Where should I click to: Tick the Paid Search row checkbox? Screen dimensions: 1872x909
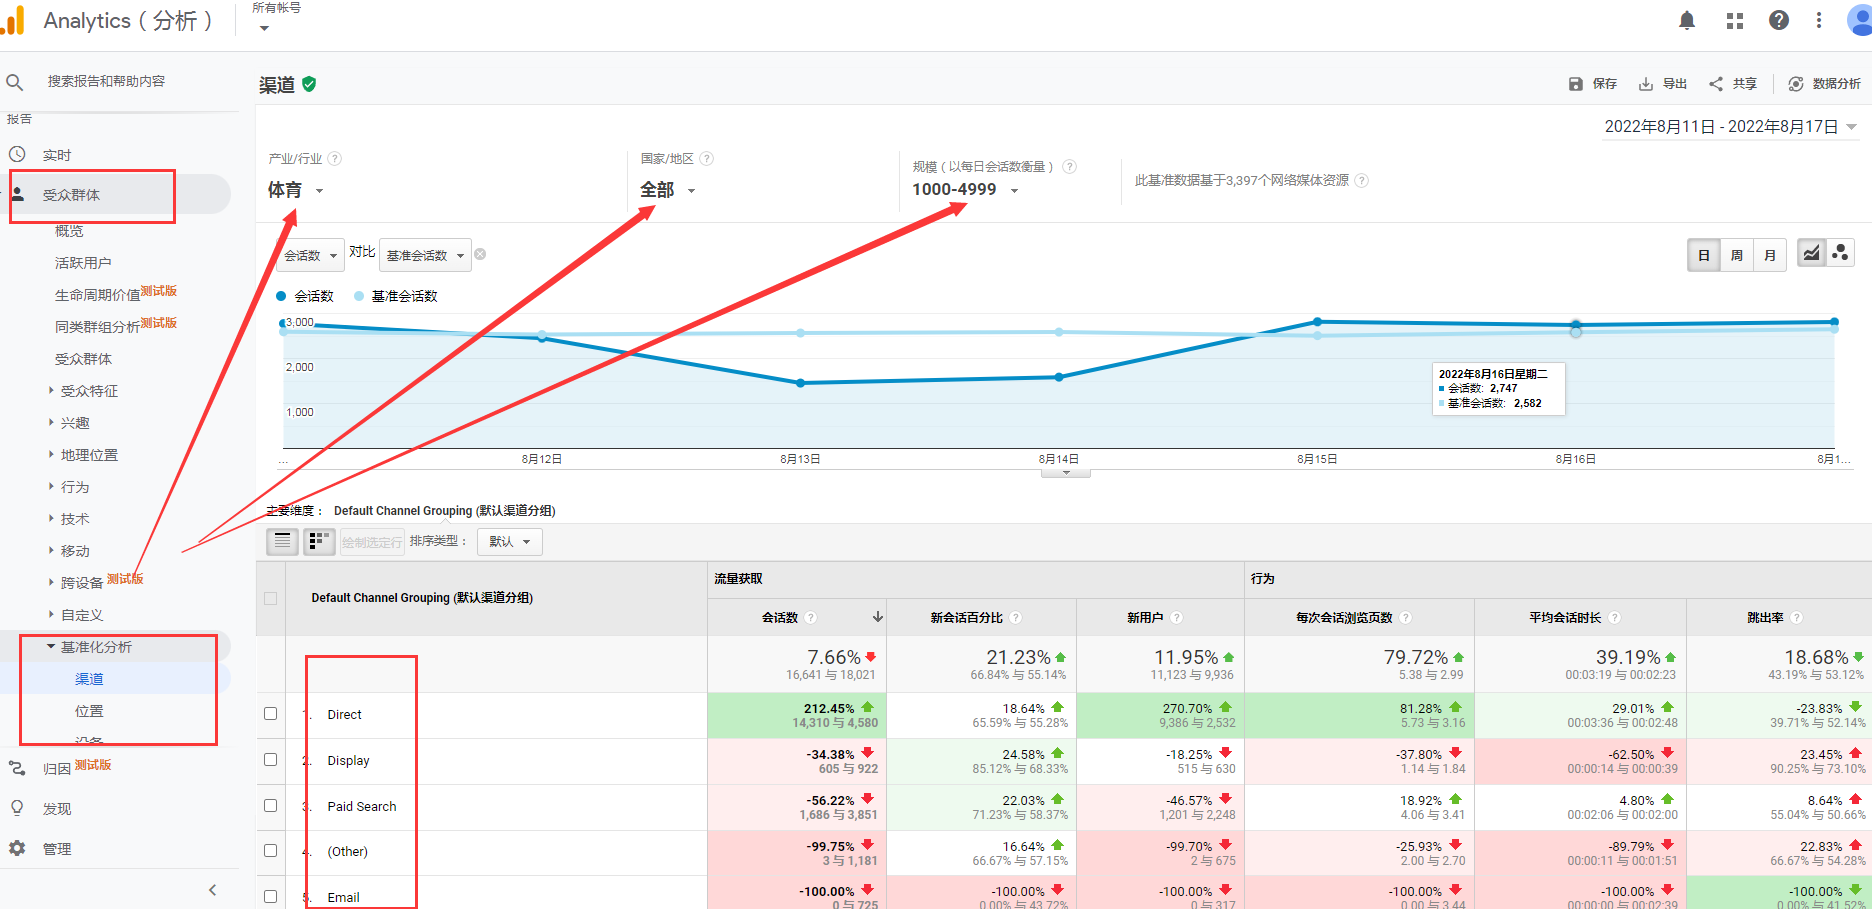point(270,806)
